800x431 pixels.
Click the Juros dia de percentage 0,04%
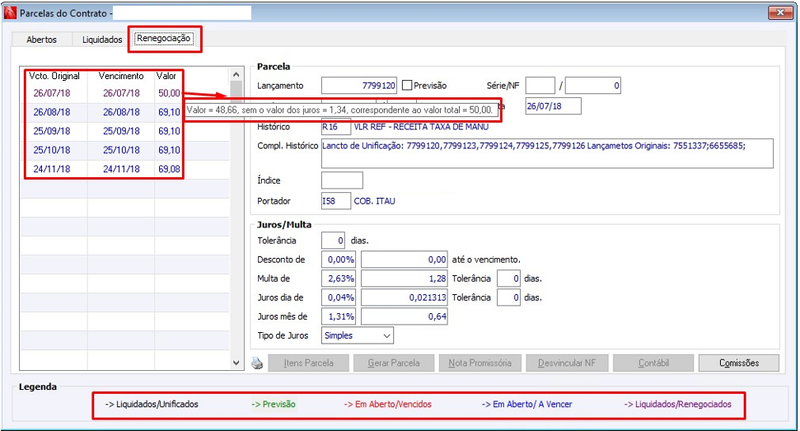tap(338, 297)
